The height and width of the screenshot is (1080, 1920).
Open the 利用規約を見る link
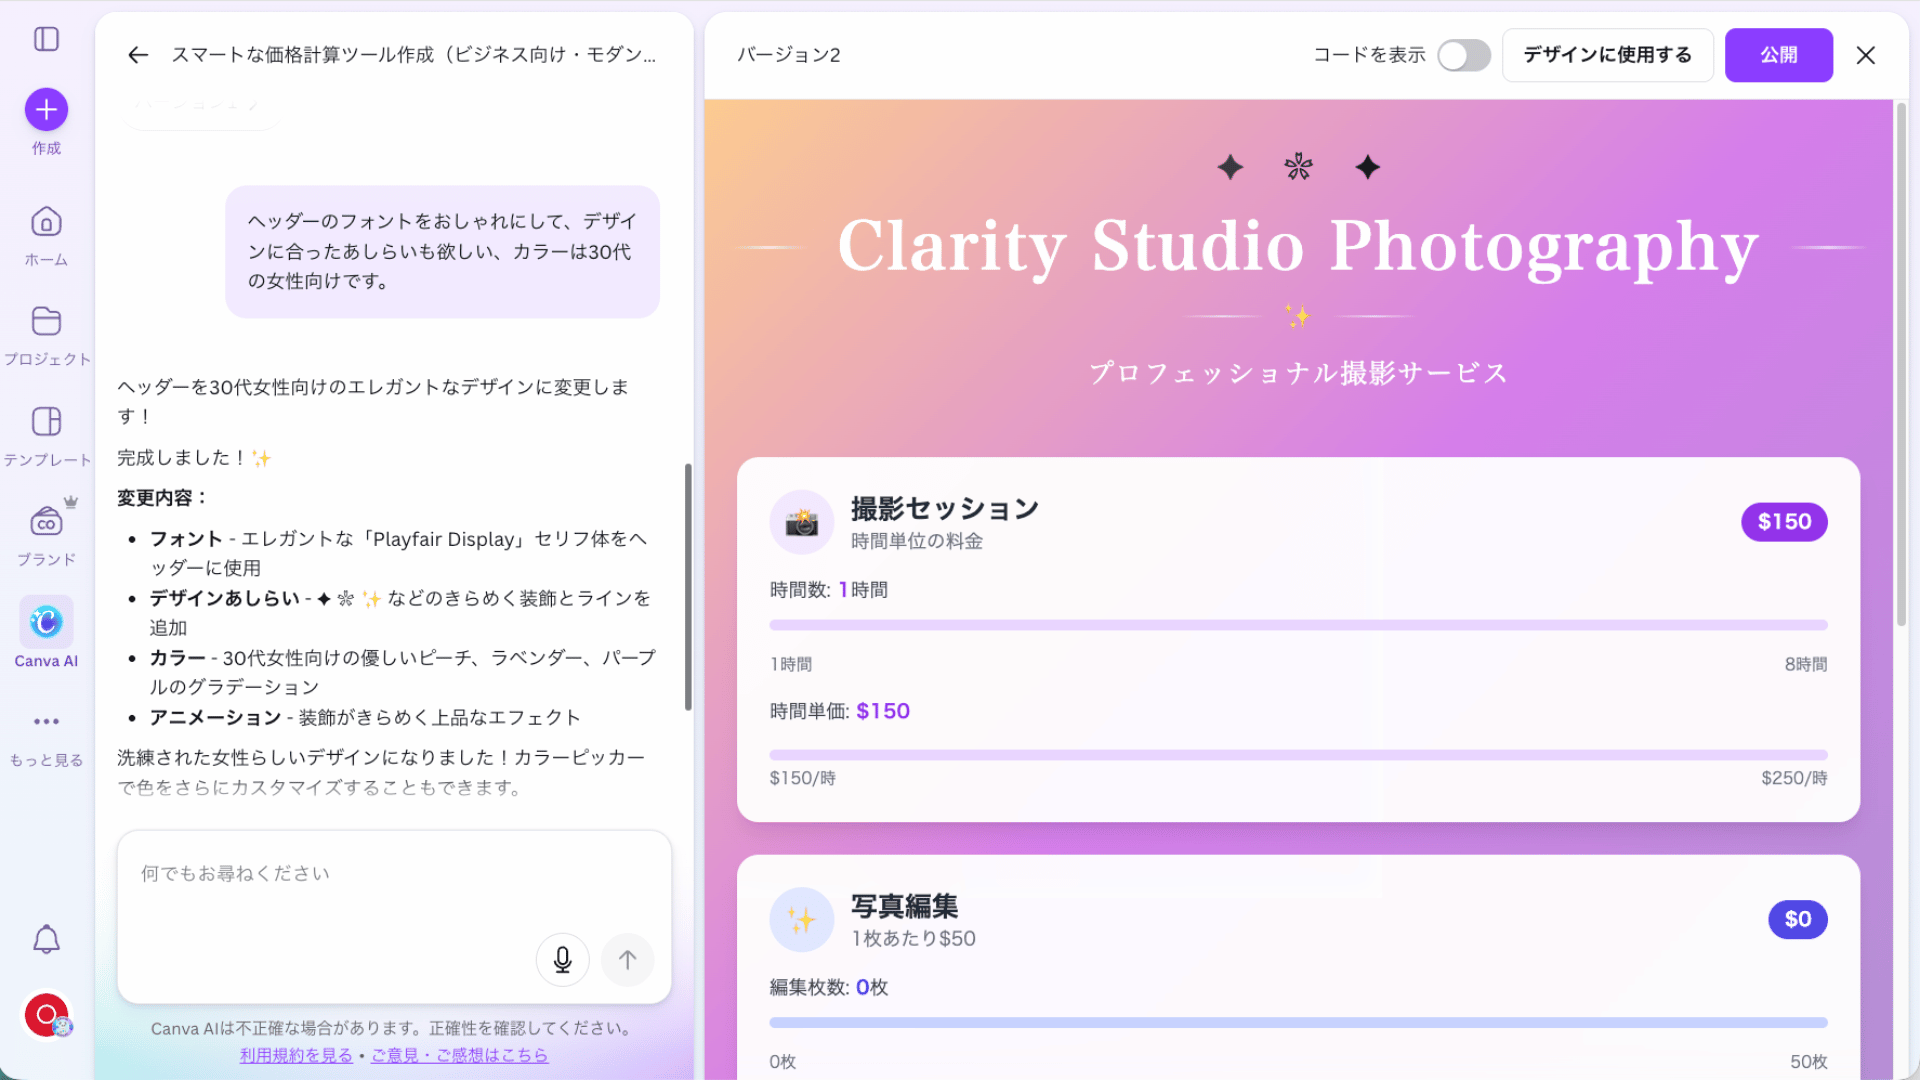[x=295, y=1055]
